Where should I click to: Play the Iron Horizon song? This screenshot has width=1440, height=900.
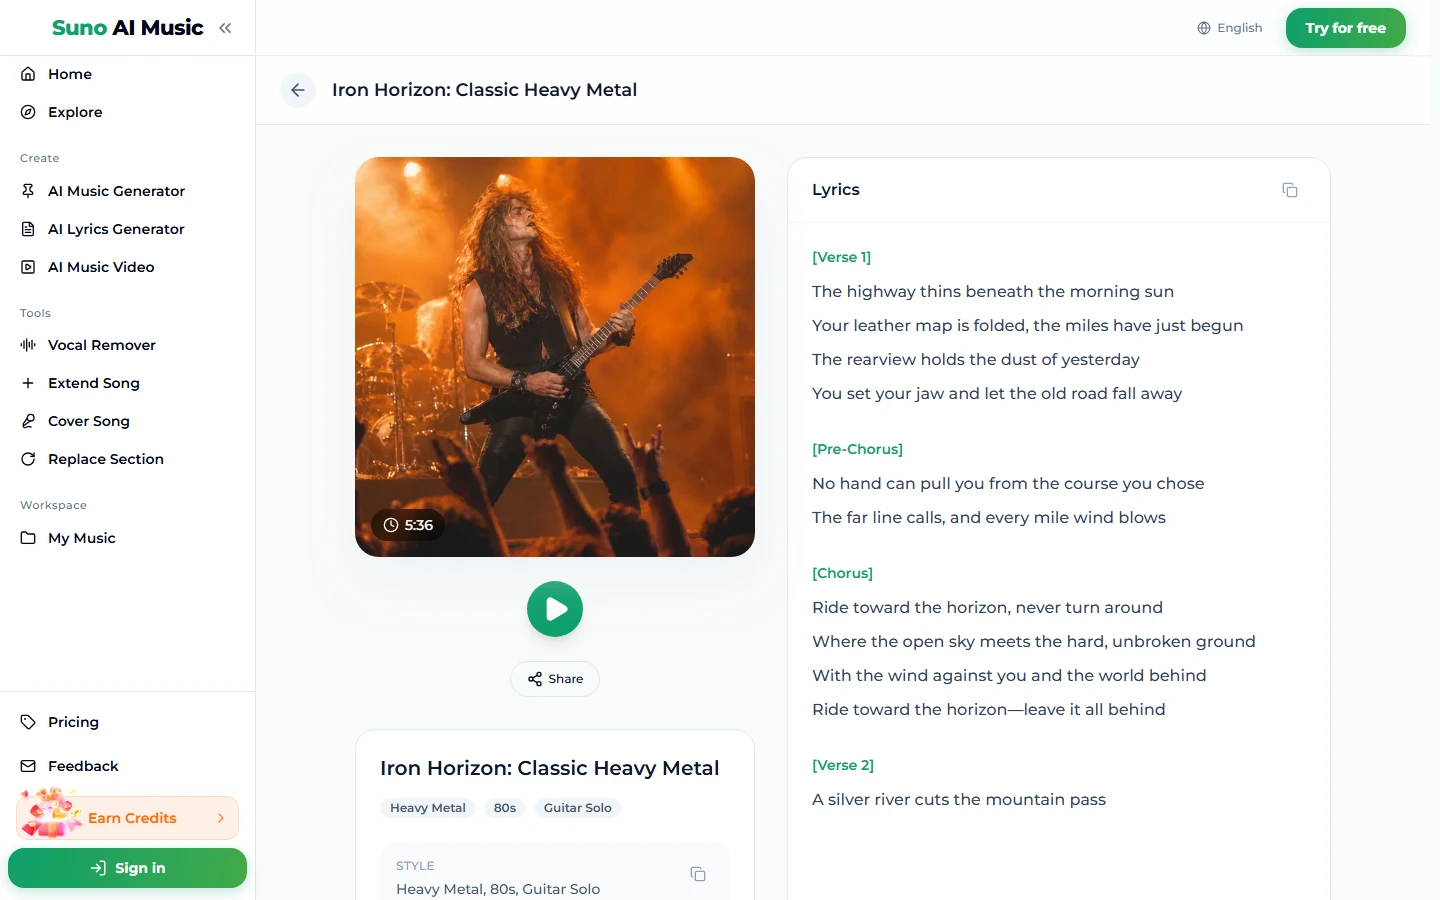[555, 609]
